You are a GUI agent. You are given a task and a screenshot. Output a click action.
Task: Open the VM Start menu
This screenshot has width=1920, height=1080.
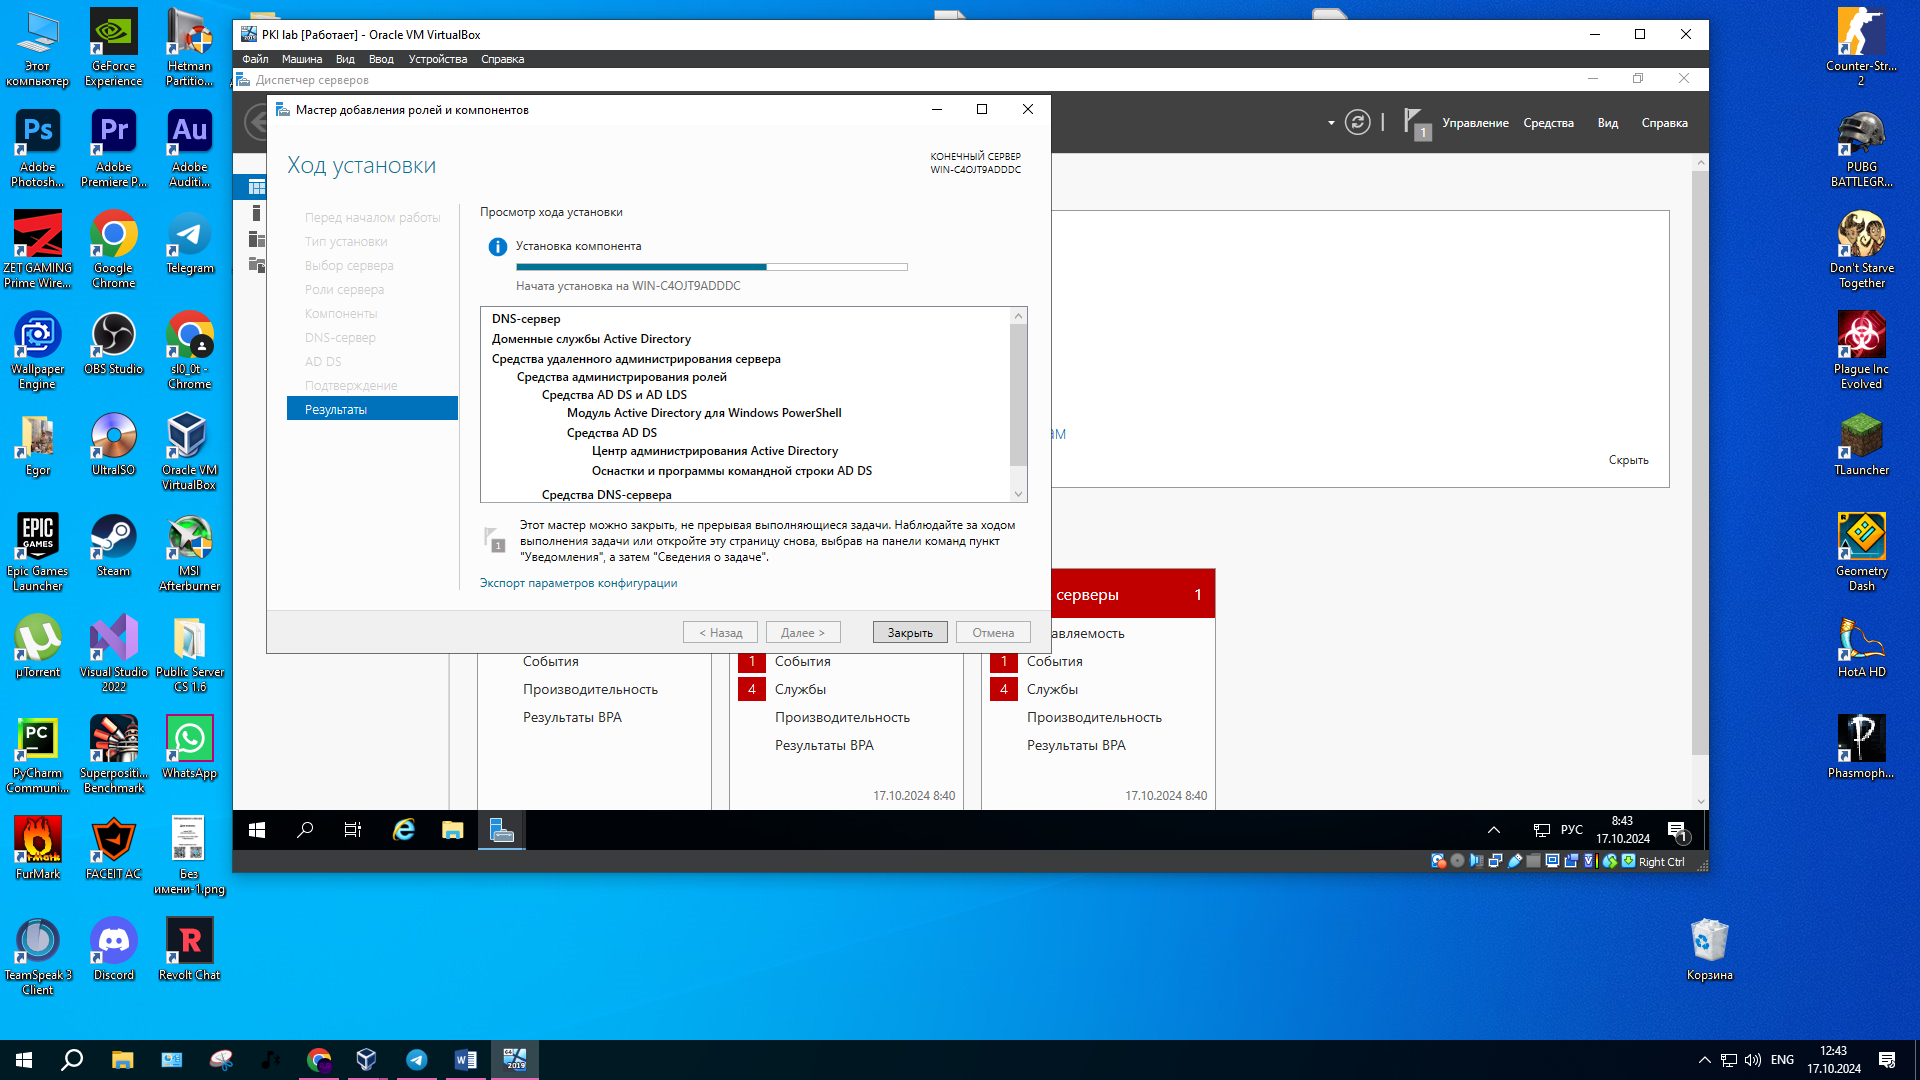[x=257, y=830]
